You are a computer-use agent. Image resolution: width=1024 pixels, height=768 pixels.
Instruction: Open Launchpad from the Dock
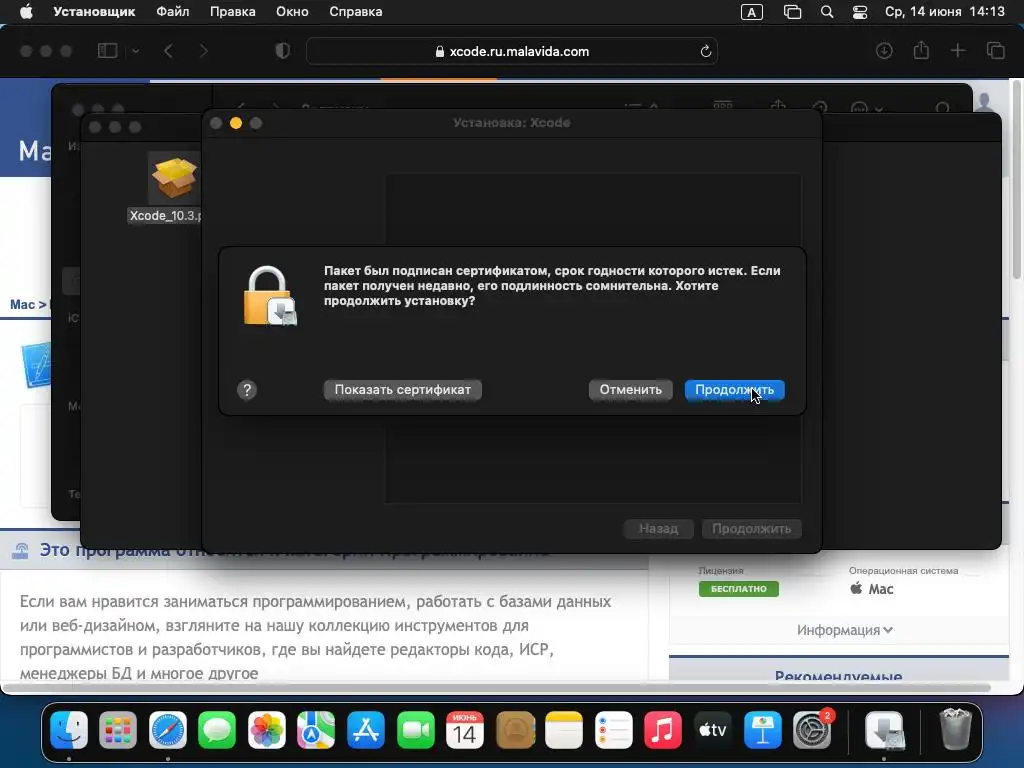pyautogui.click(x=118, y=729)
